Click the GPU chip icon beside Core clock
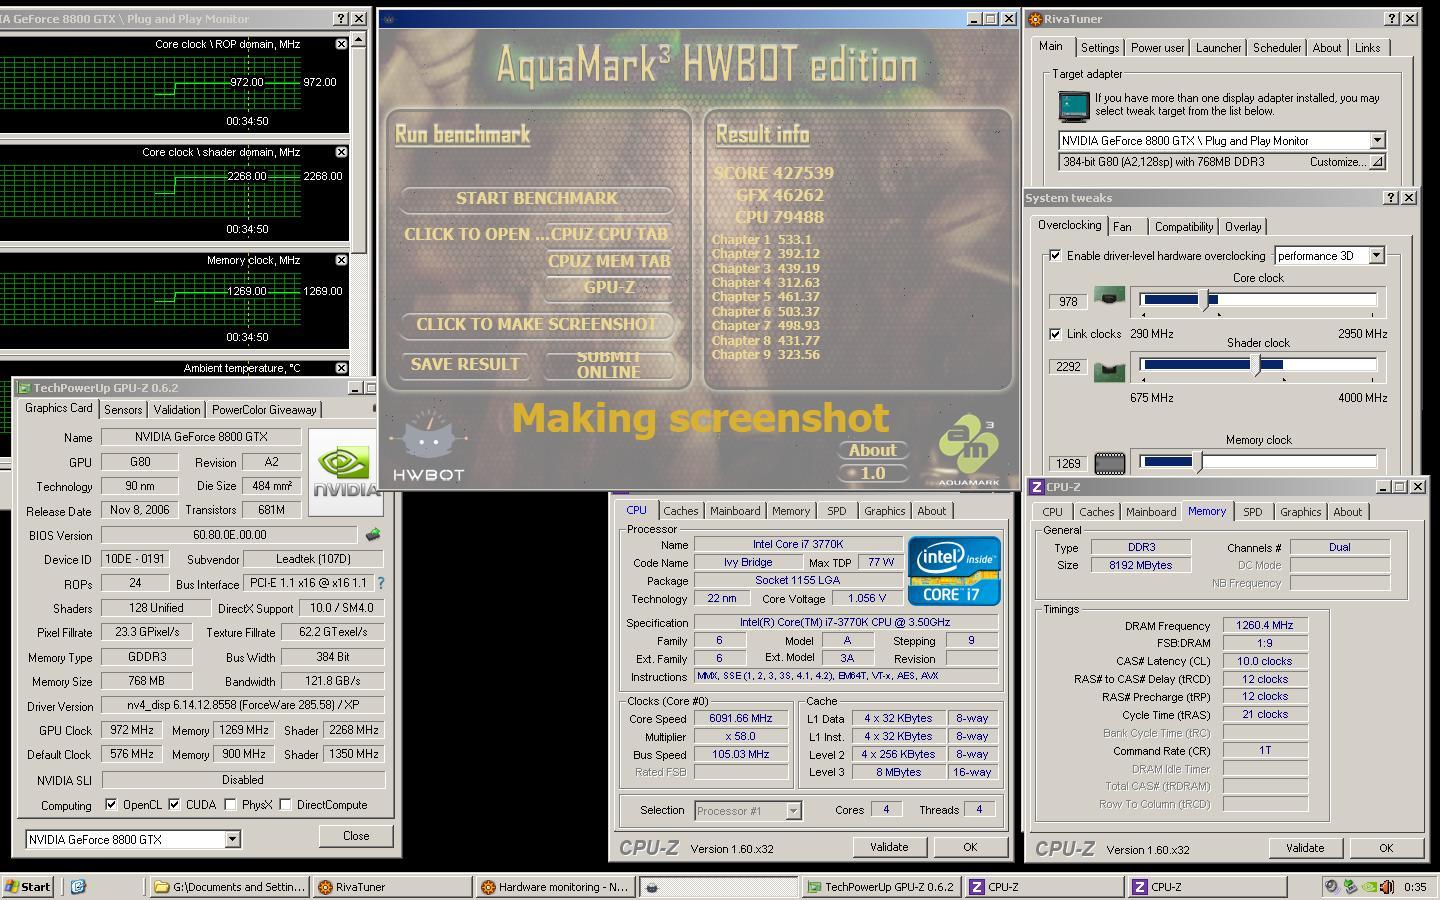 pyautogui.click(x=1109, y=297)
